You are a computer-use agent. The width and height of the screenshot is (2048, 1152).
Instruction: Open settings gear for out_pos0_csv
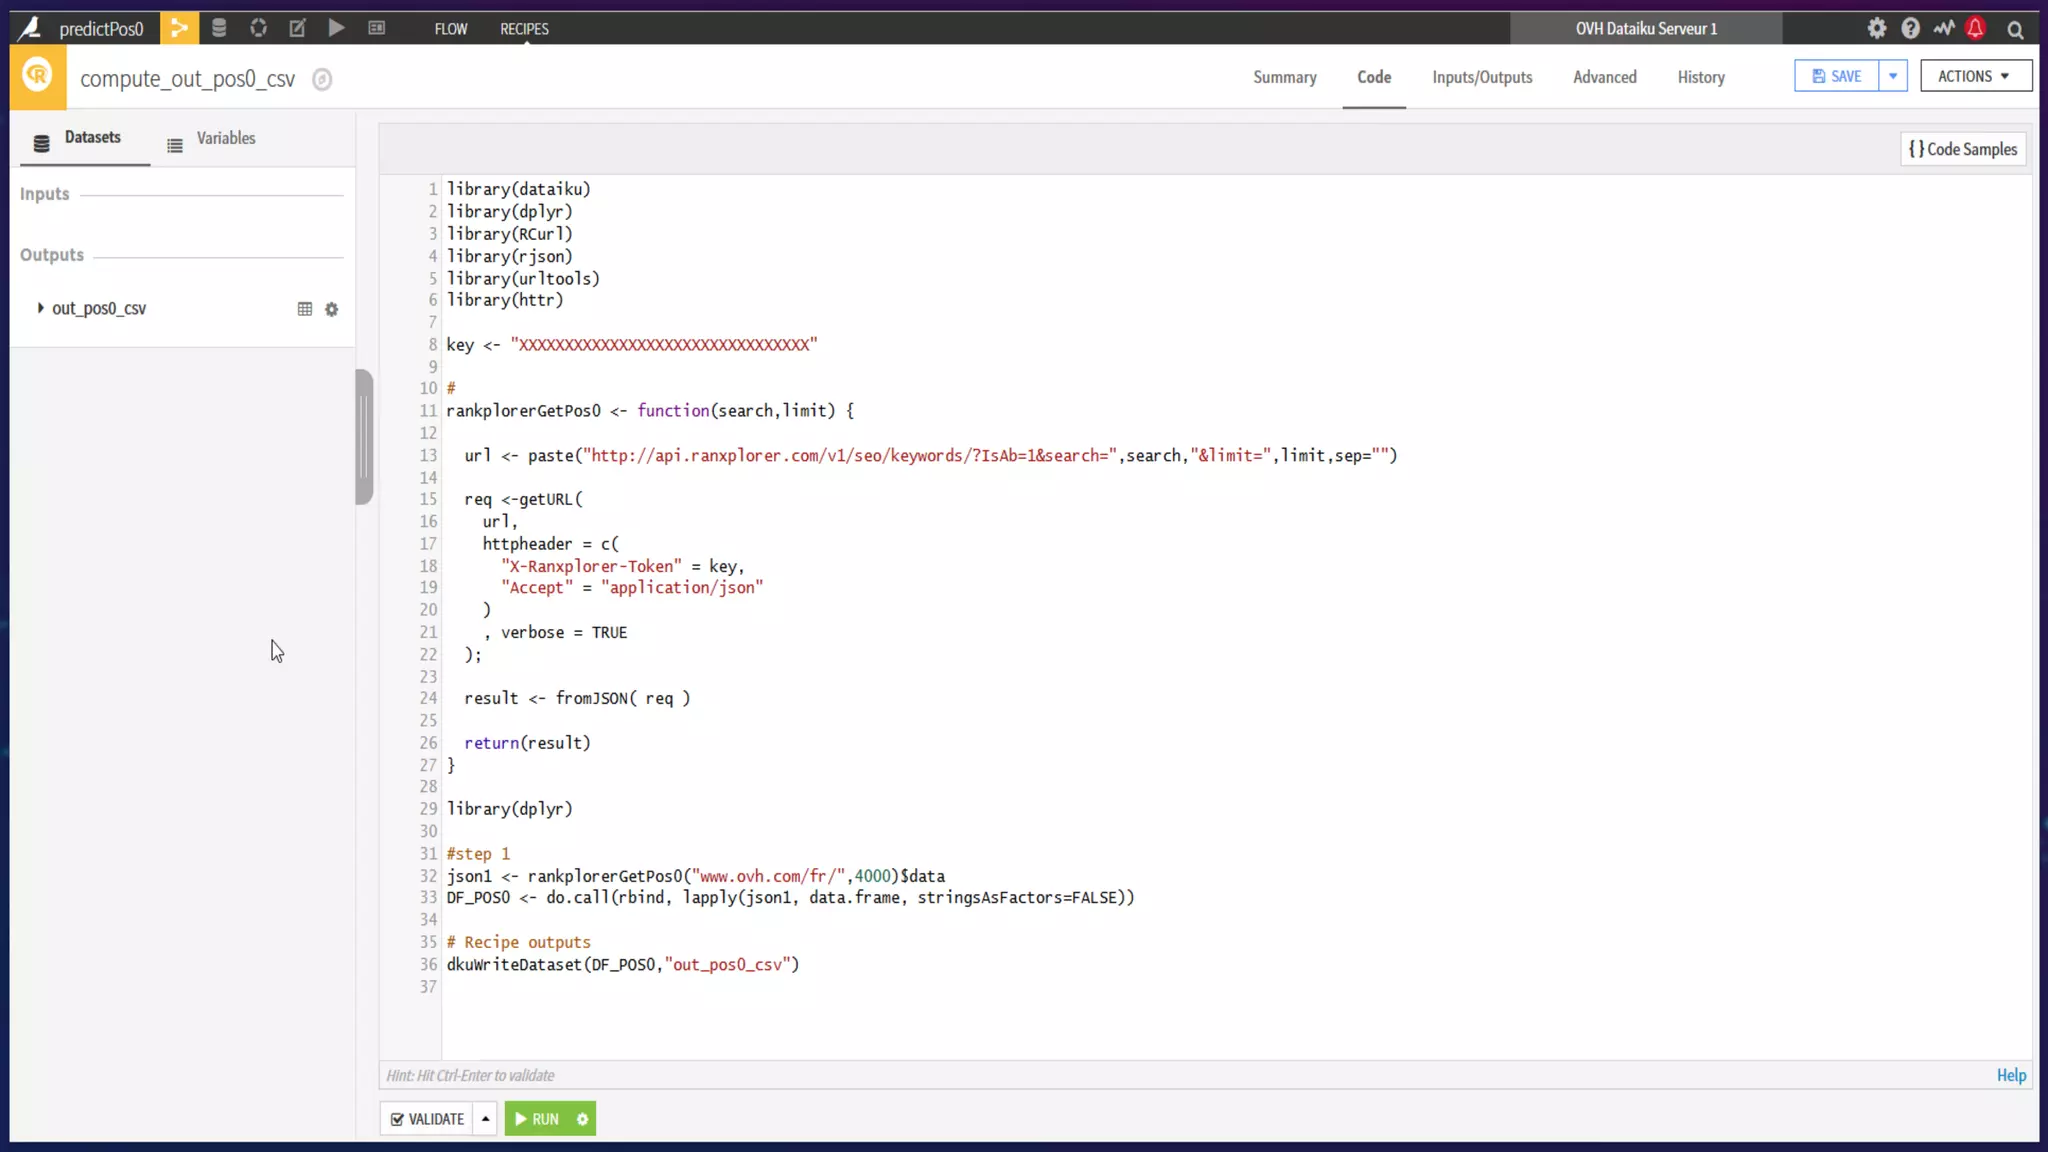(x=332, y=310)
